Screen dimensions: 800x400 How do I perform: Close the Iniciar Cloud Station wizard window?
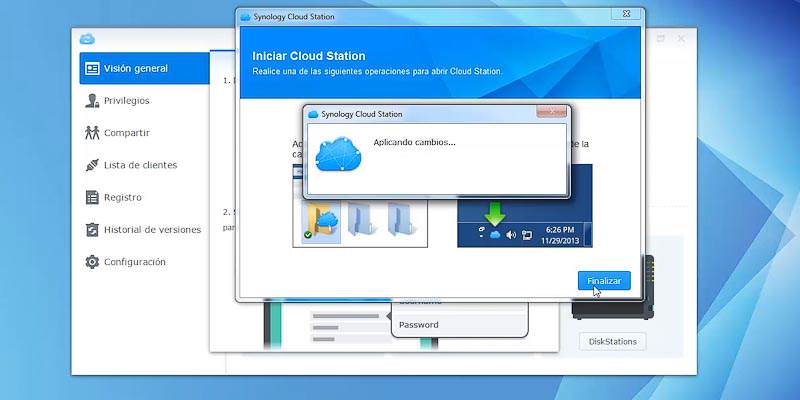pyautogui.click(x=626, y=14)
